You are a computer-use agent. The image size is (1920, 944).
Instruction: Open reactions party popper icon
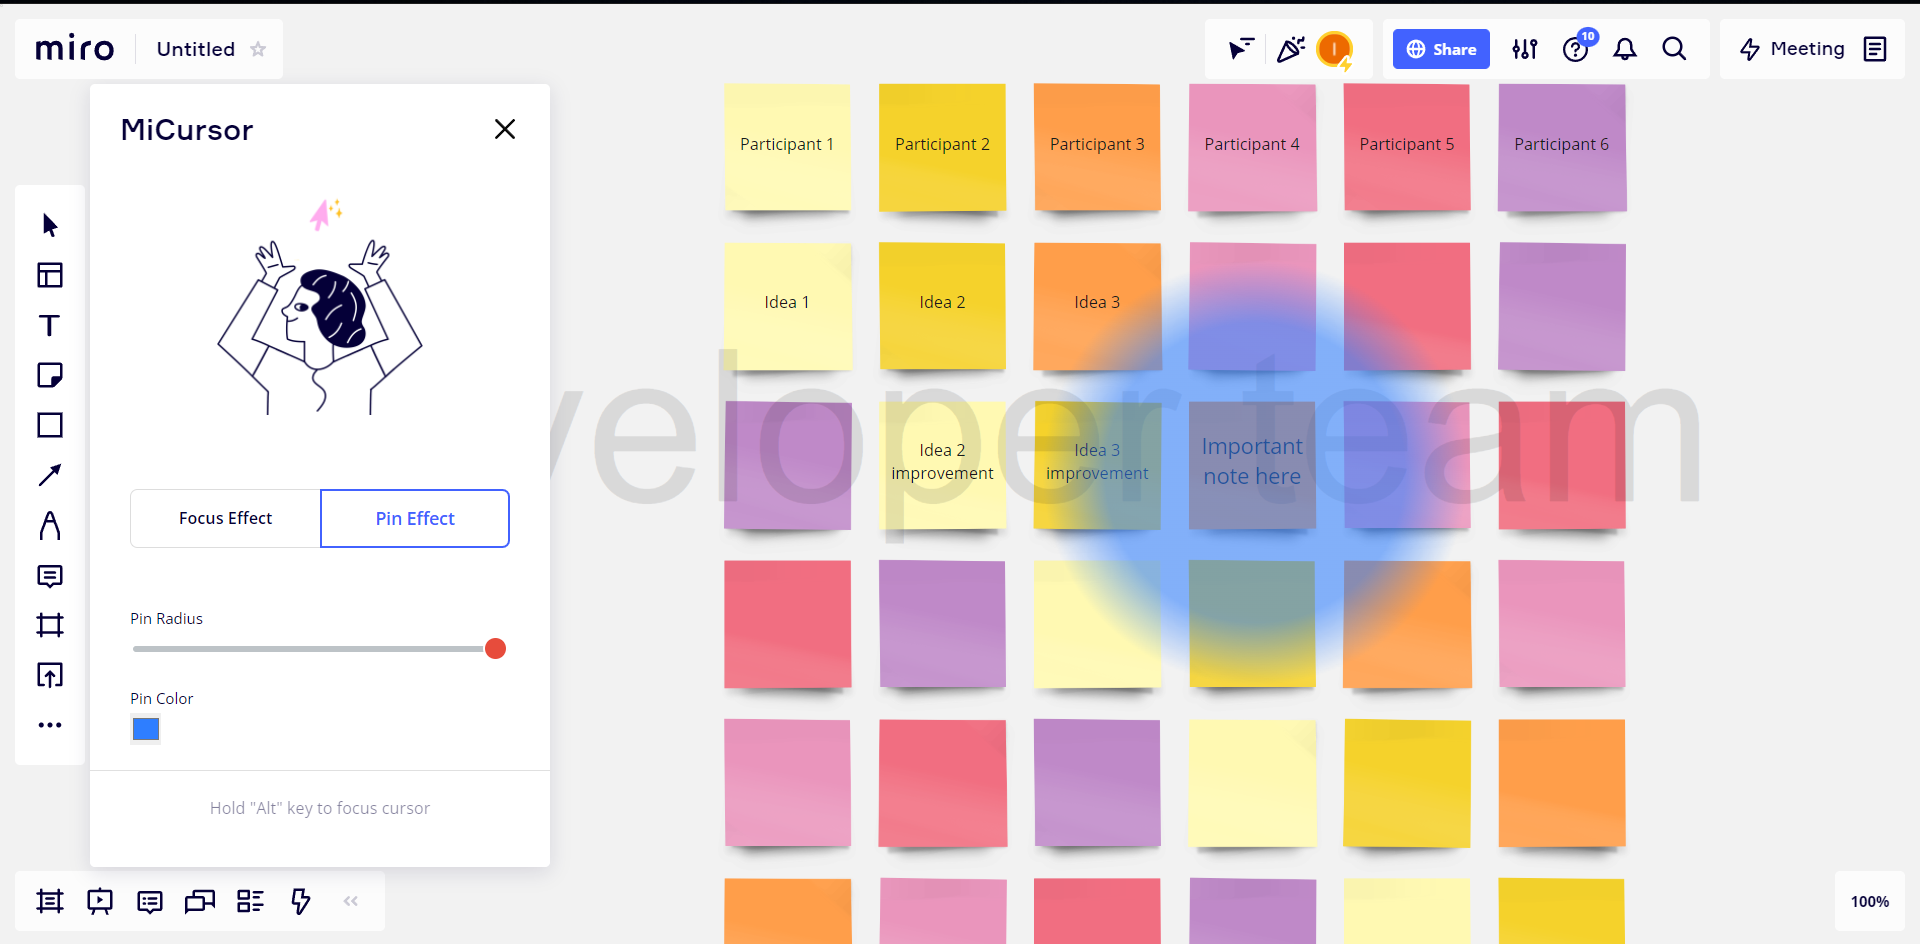pos(1290,49)
